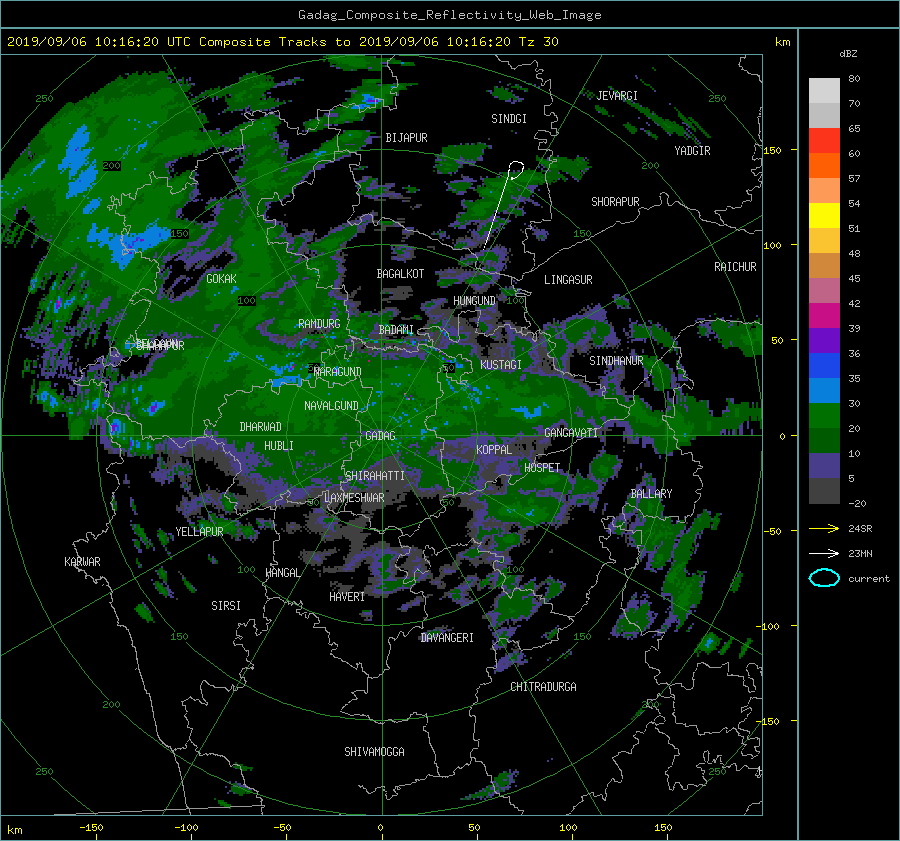Click the '80' value on dBZ scale

[x=854, y=79]
